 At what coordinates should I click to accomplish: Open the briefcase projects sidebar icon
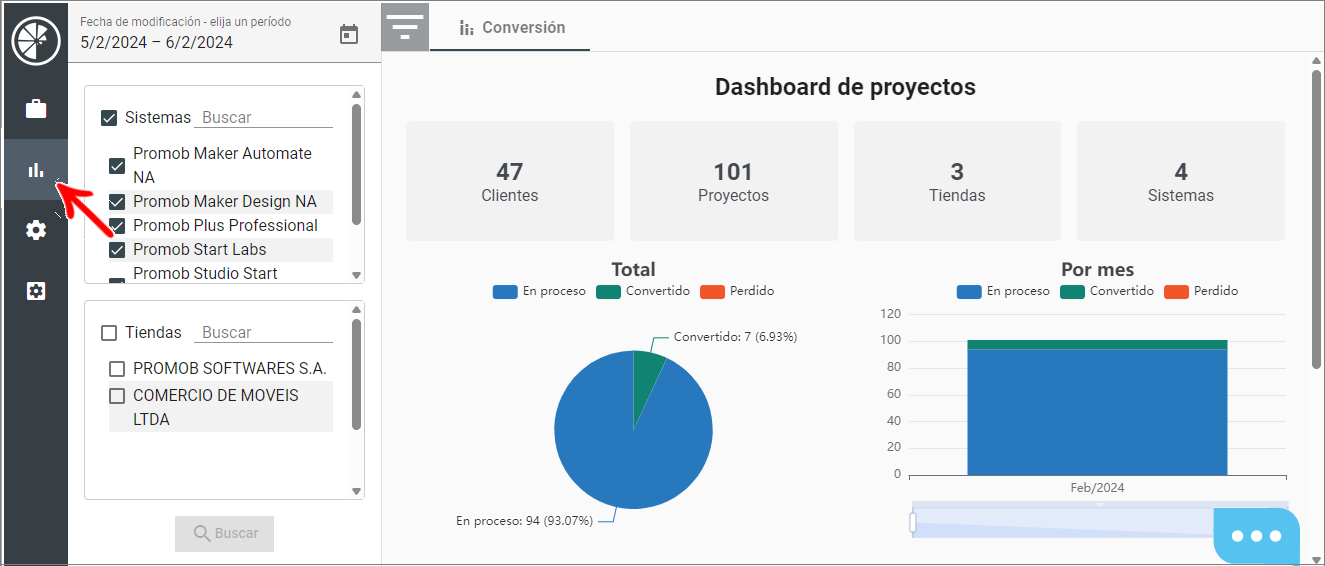click(x=36, y=109)
